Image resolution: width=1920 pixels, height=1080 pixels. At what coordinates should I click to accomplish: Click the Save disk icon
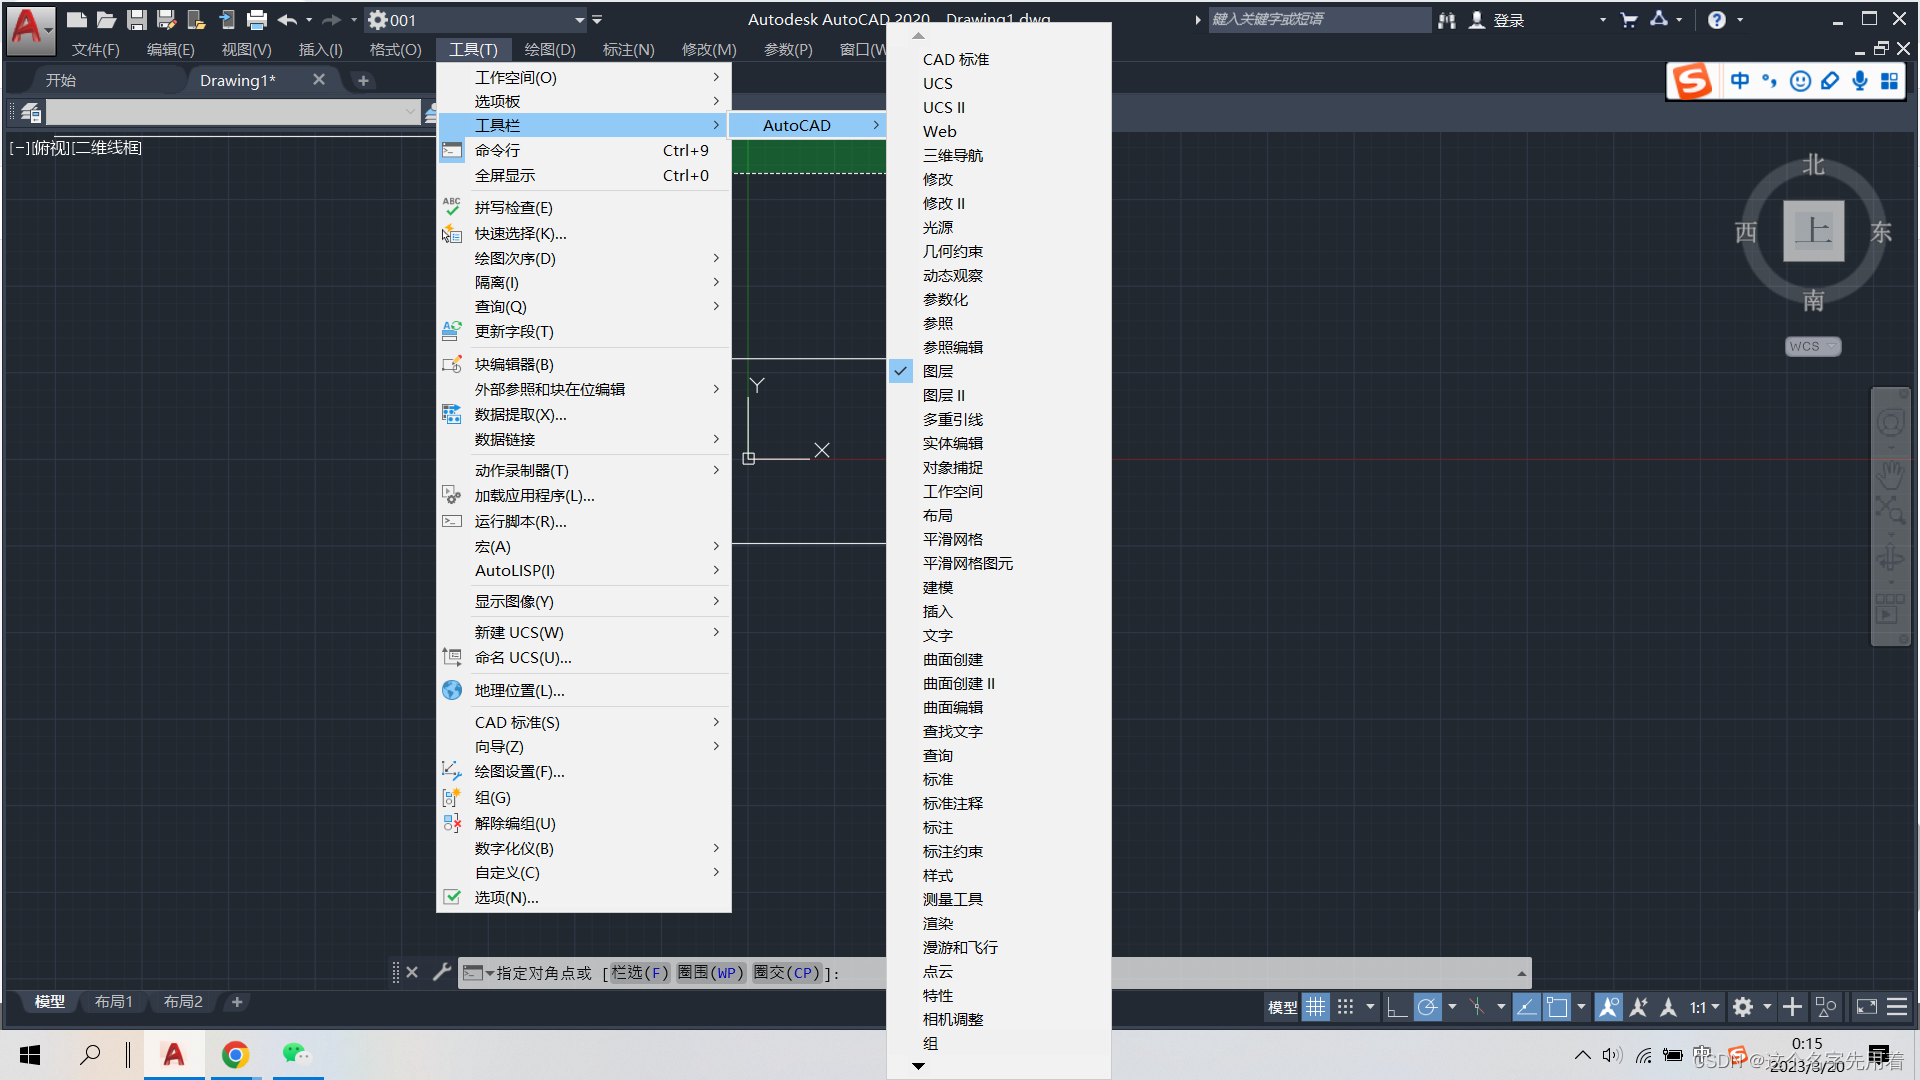[x=137, y=20]
